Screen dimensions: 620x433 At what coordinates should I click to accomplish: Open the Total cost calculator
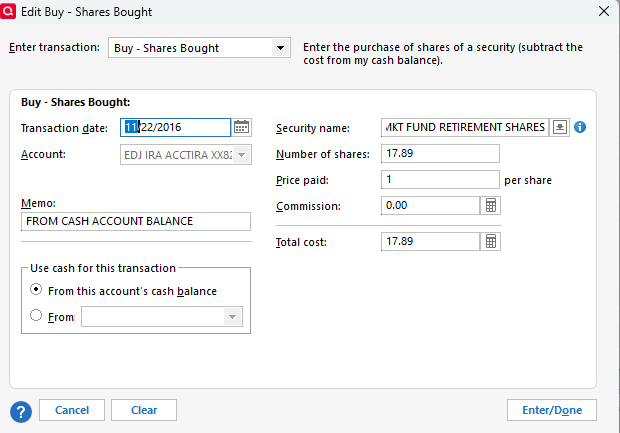[491, 241]
